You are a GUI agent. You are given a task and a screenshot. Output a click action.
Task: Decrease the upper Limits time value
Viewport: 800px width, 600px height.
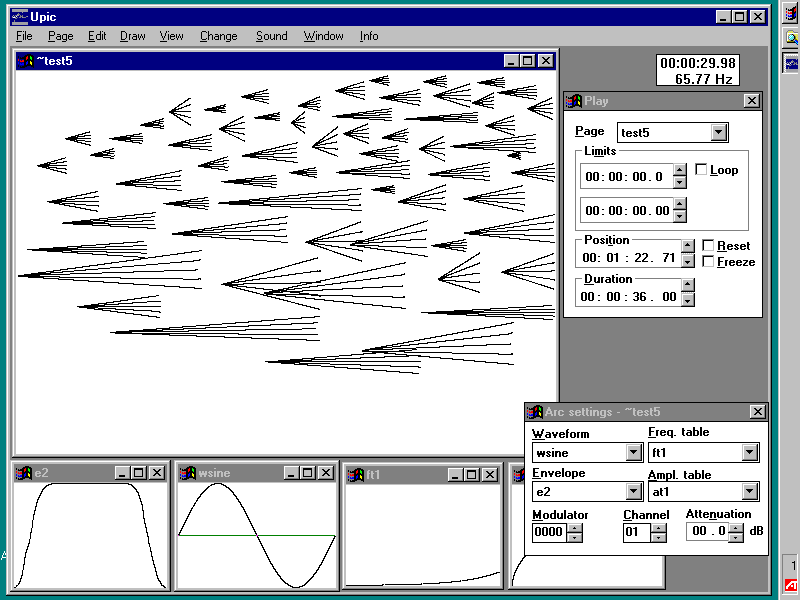pos(679,182)
